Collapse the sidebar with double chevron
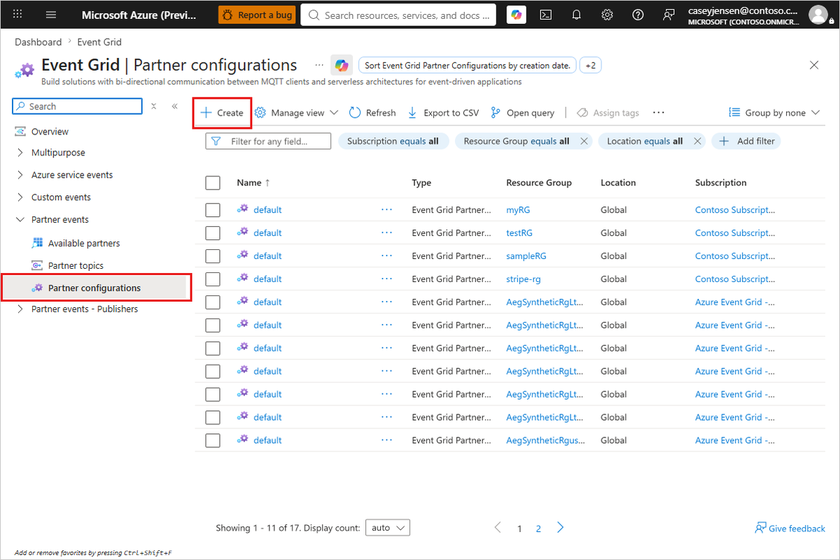Viewport: 840px width, 560px height. pyautogui.click(x=175, y=106)
